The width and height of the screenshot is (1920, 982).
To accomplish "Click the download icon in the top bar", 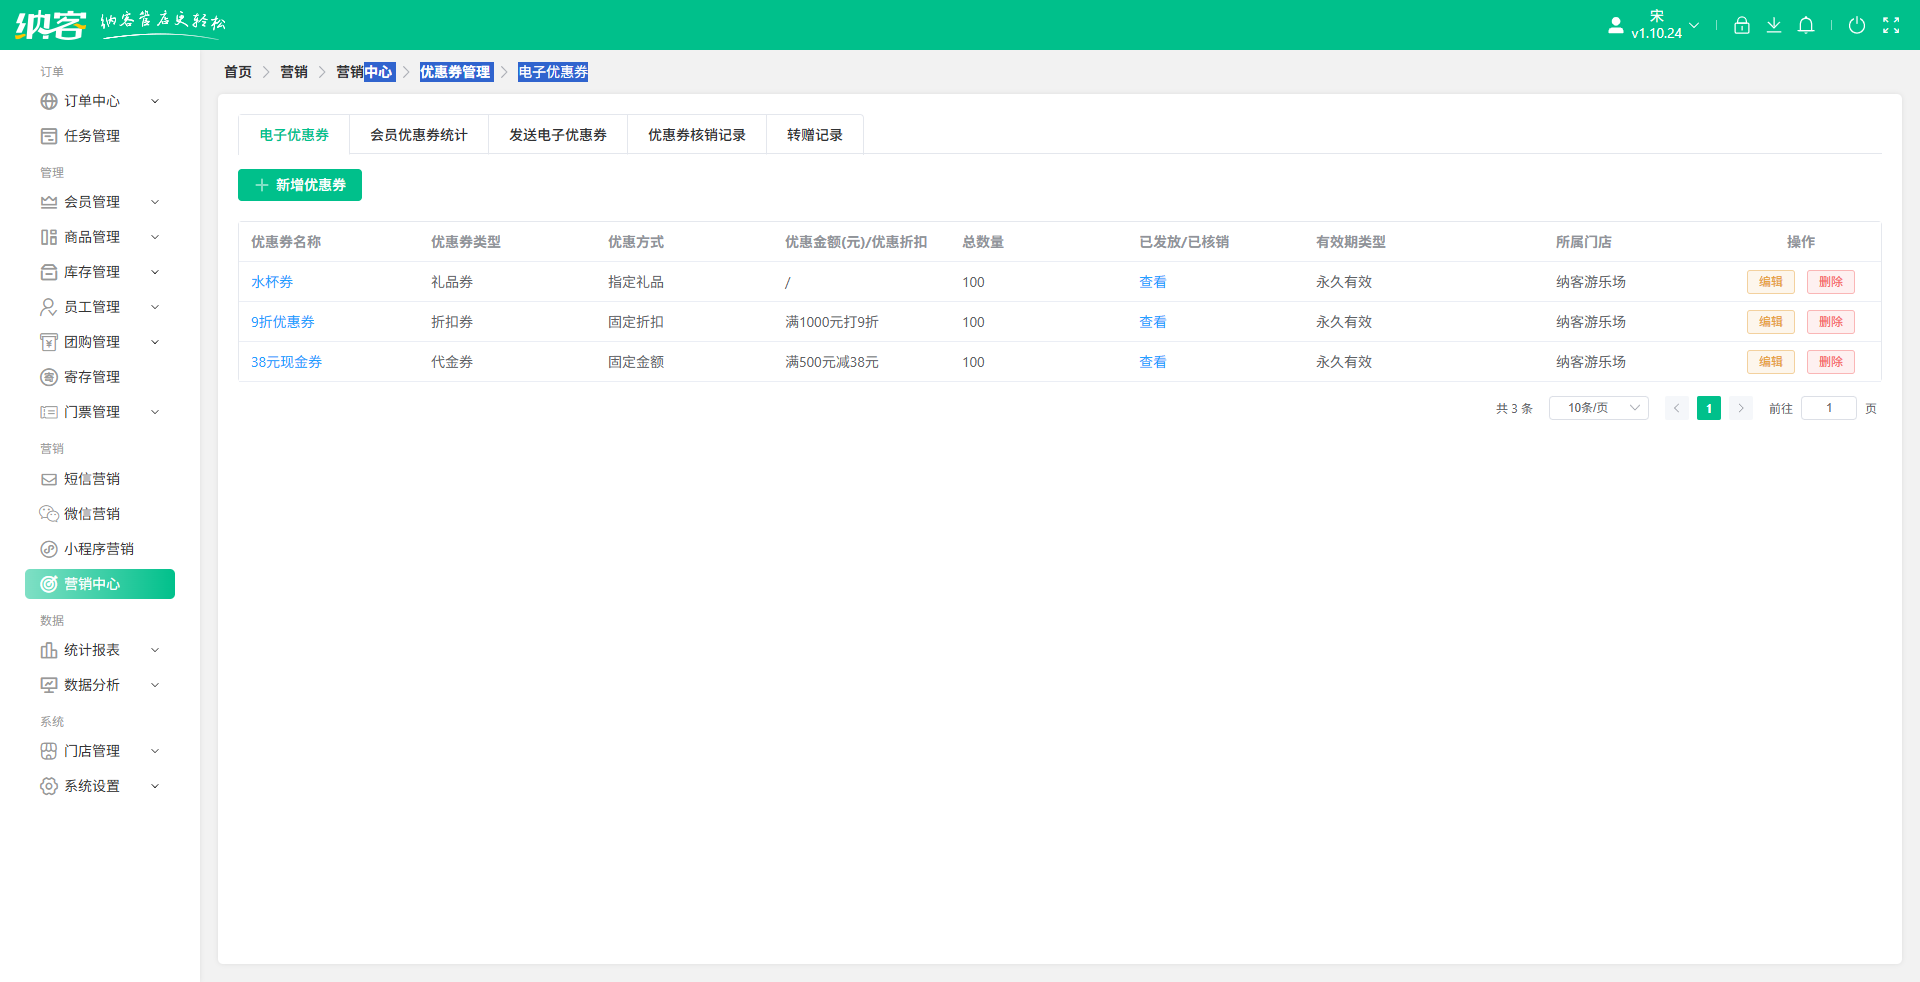I will [1774, 25].
